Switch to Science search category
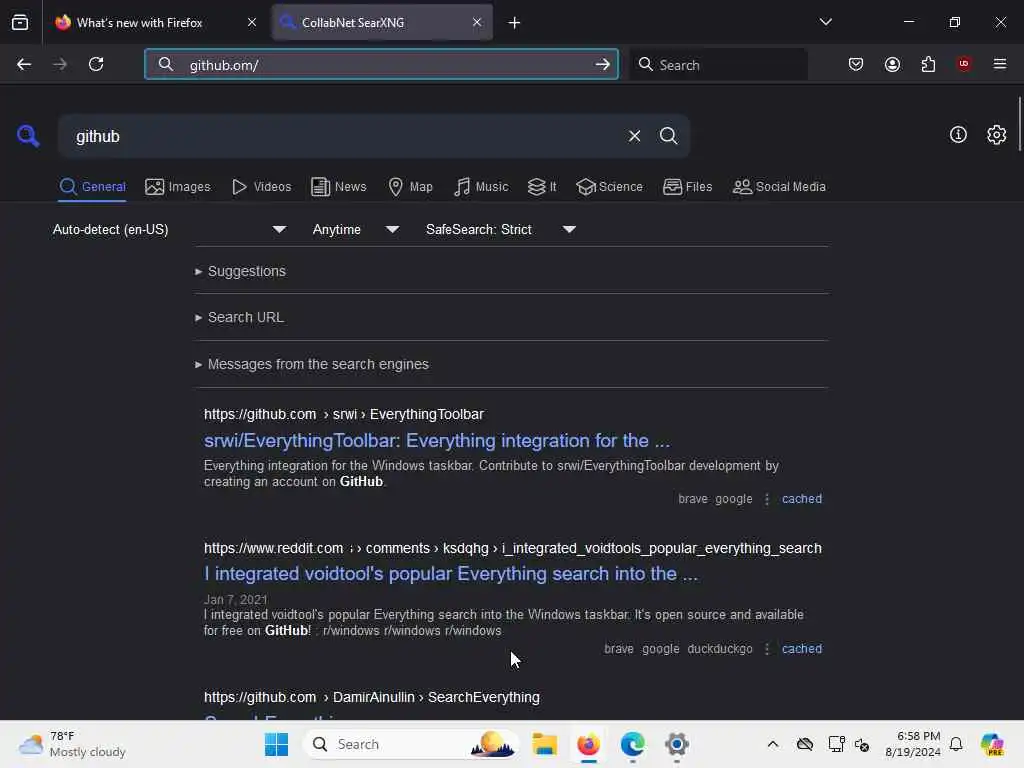The image size is (1024, 768). click(x=609, y=187)
